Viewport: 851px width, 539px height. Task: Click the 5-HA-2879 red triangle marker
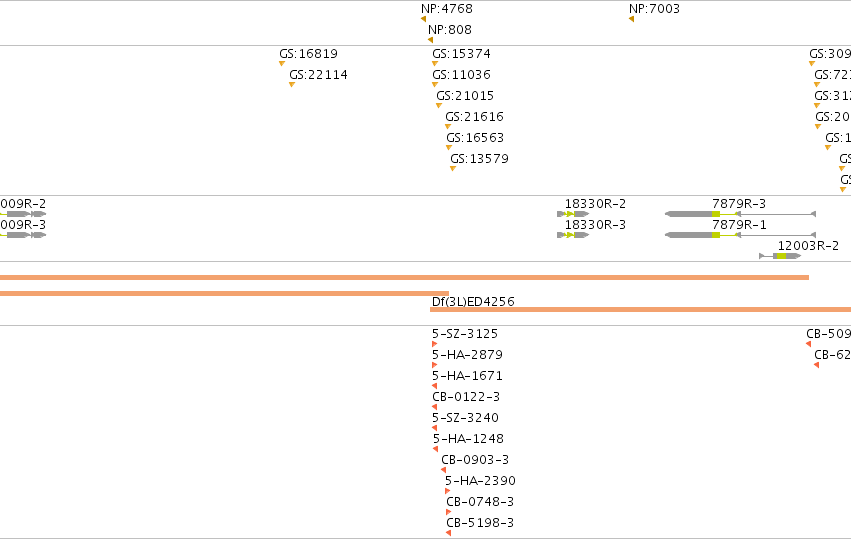(x=435, y=365)
